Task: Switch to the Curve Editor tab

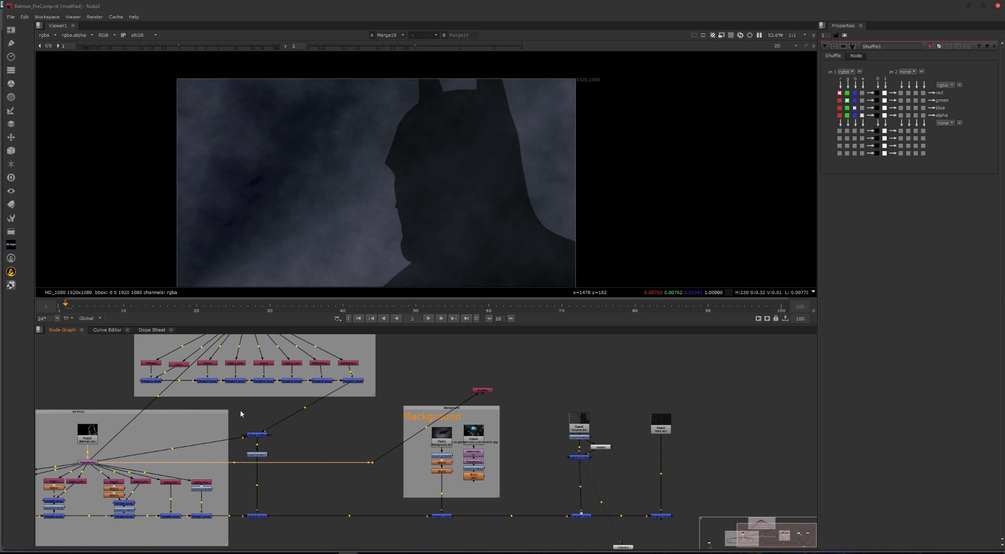Action: pos(107,330)
